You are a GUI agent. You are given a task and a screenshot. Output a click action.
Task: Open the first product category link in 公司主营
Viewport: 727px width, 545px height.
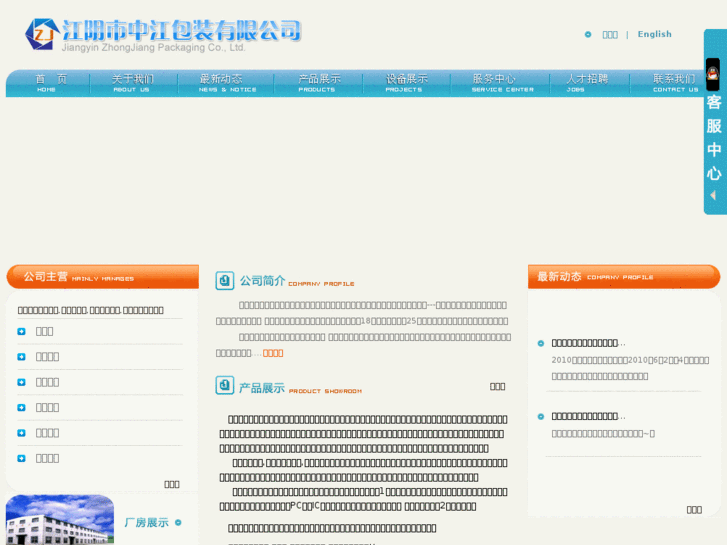tap(45, 332)
